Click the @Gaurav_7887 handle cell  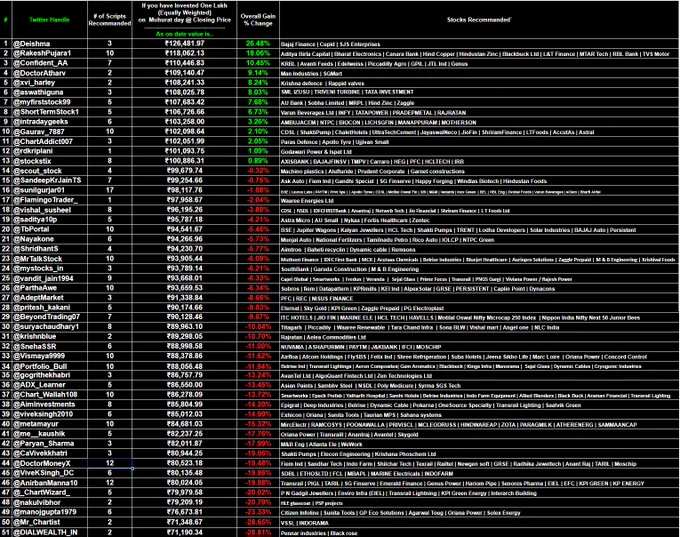tap(50, 131)
